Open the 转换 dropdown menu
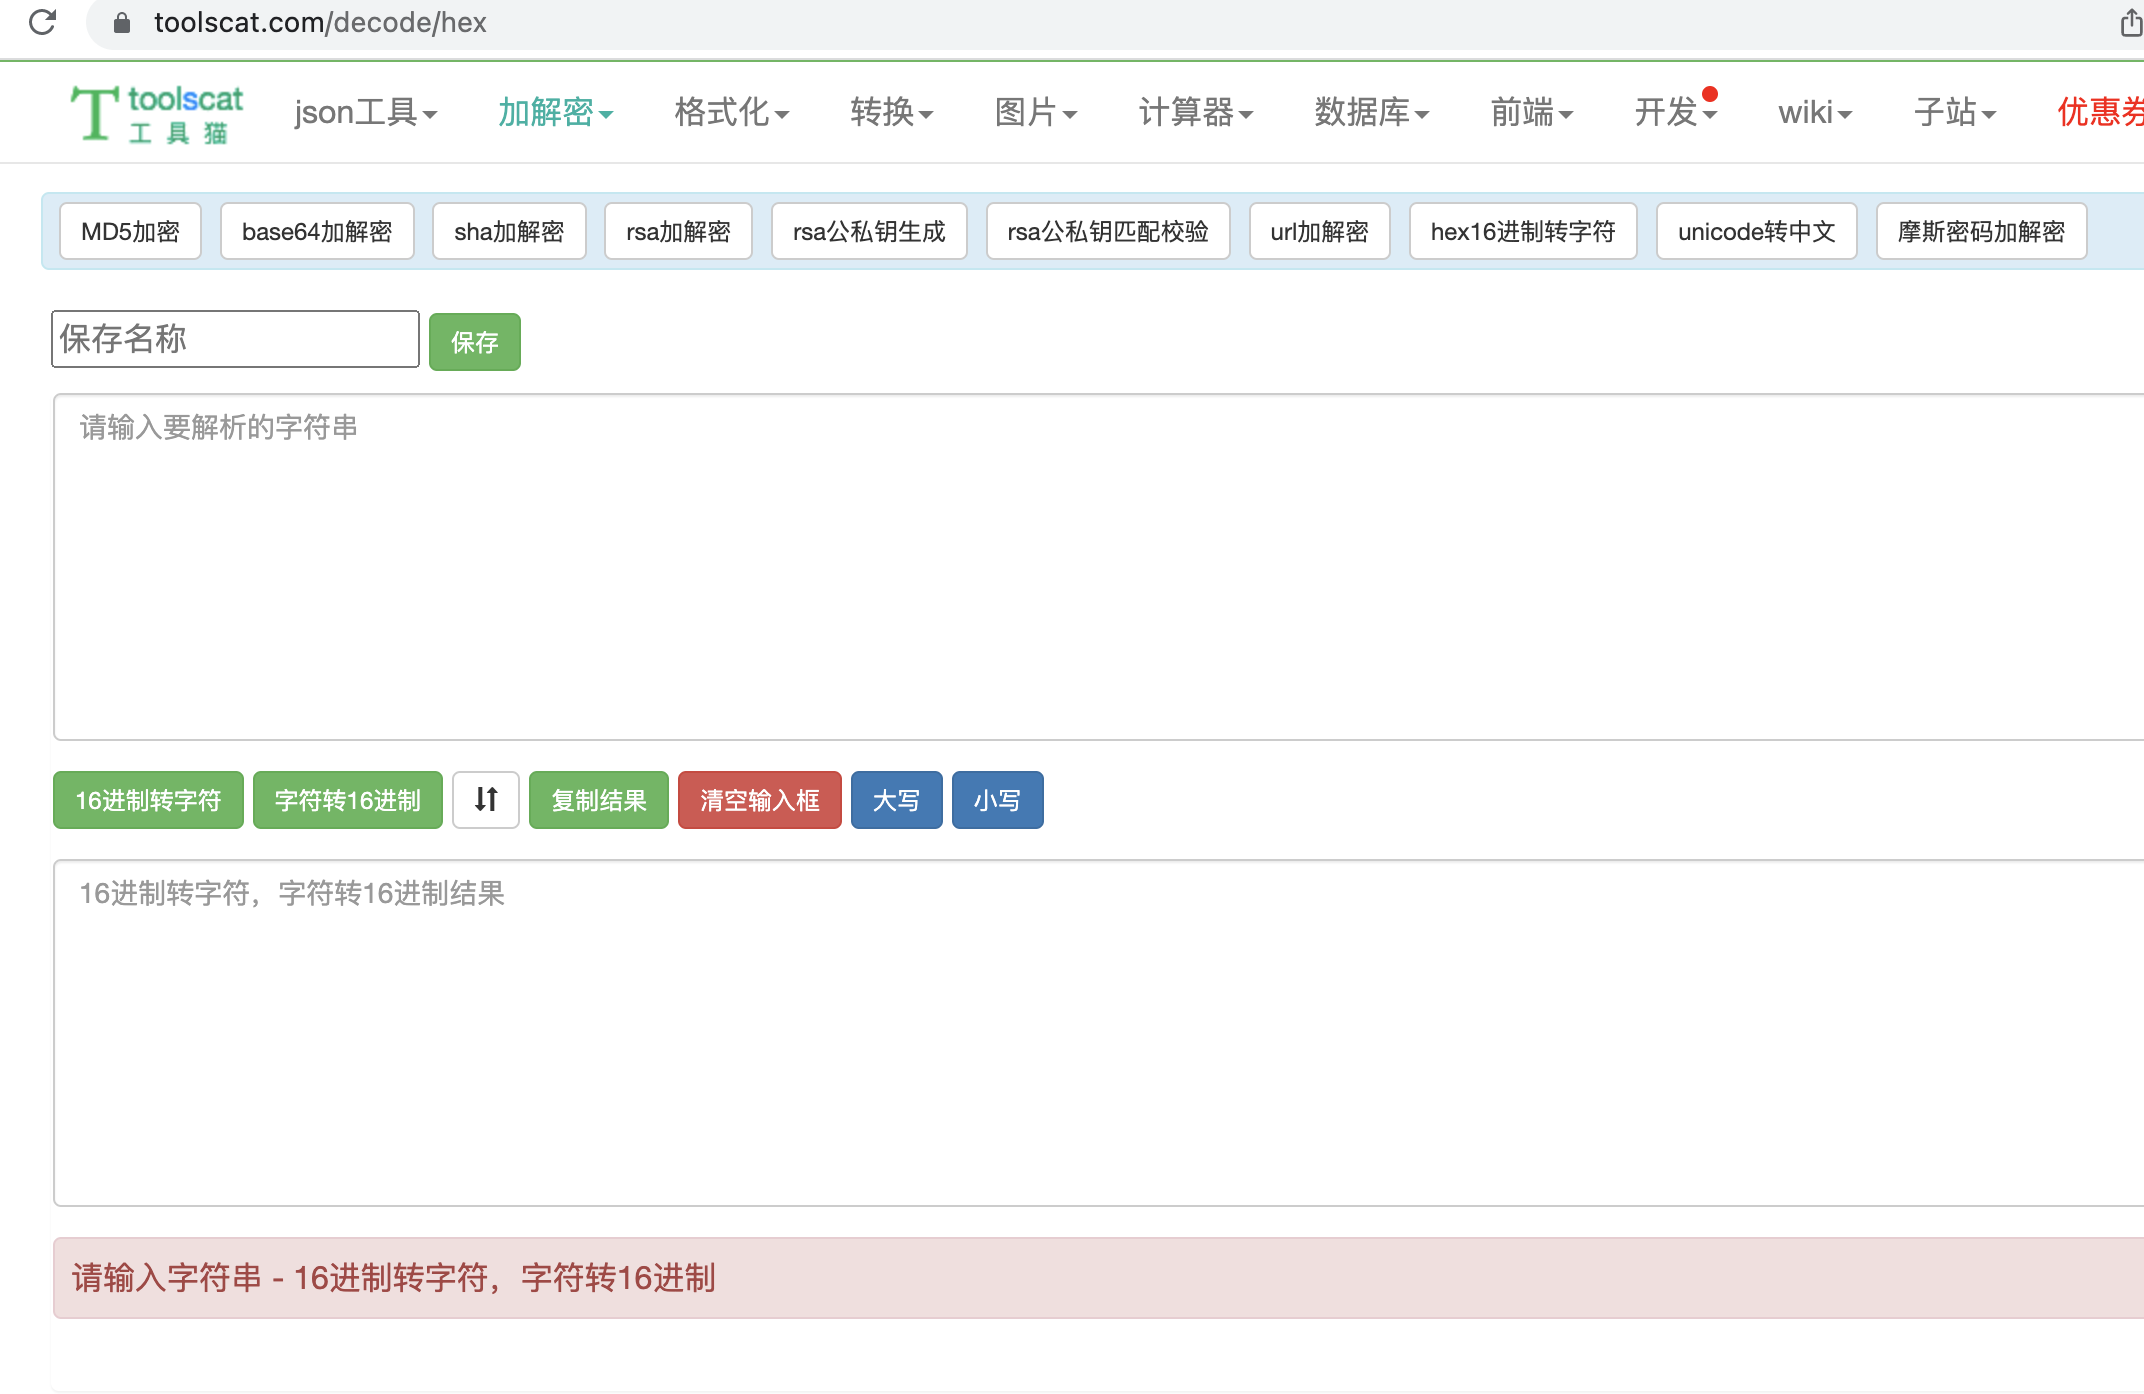The image size is (2144, 1394). [891, 112]
